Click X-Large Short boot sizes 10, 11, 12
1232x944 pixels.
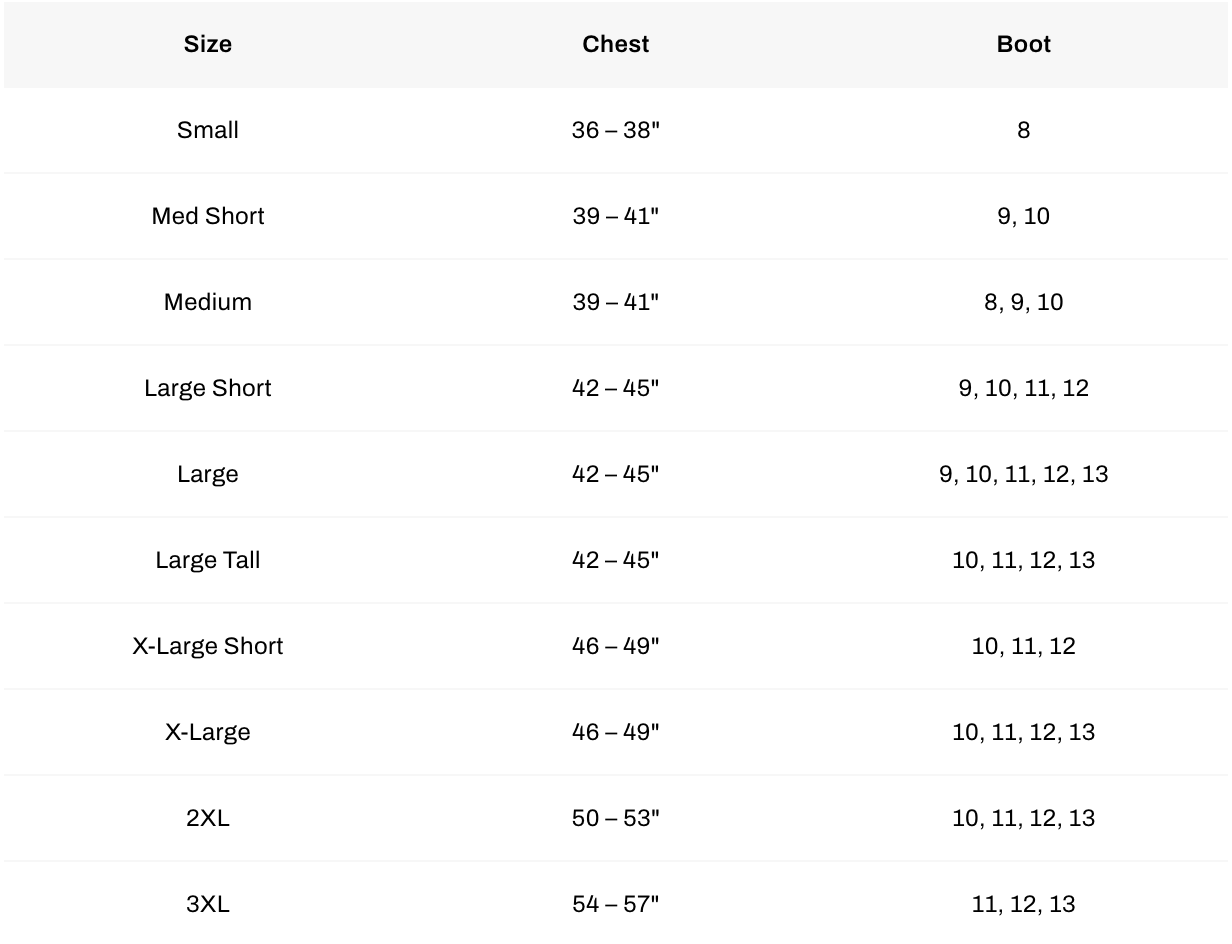tap(1024, 646)
